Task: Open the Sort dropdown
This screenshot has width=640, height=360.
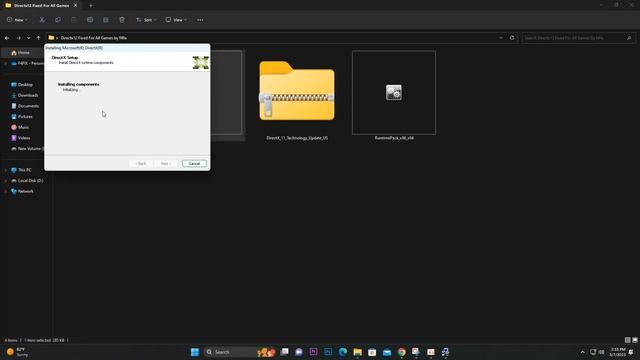Action: point(146,20)
